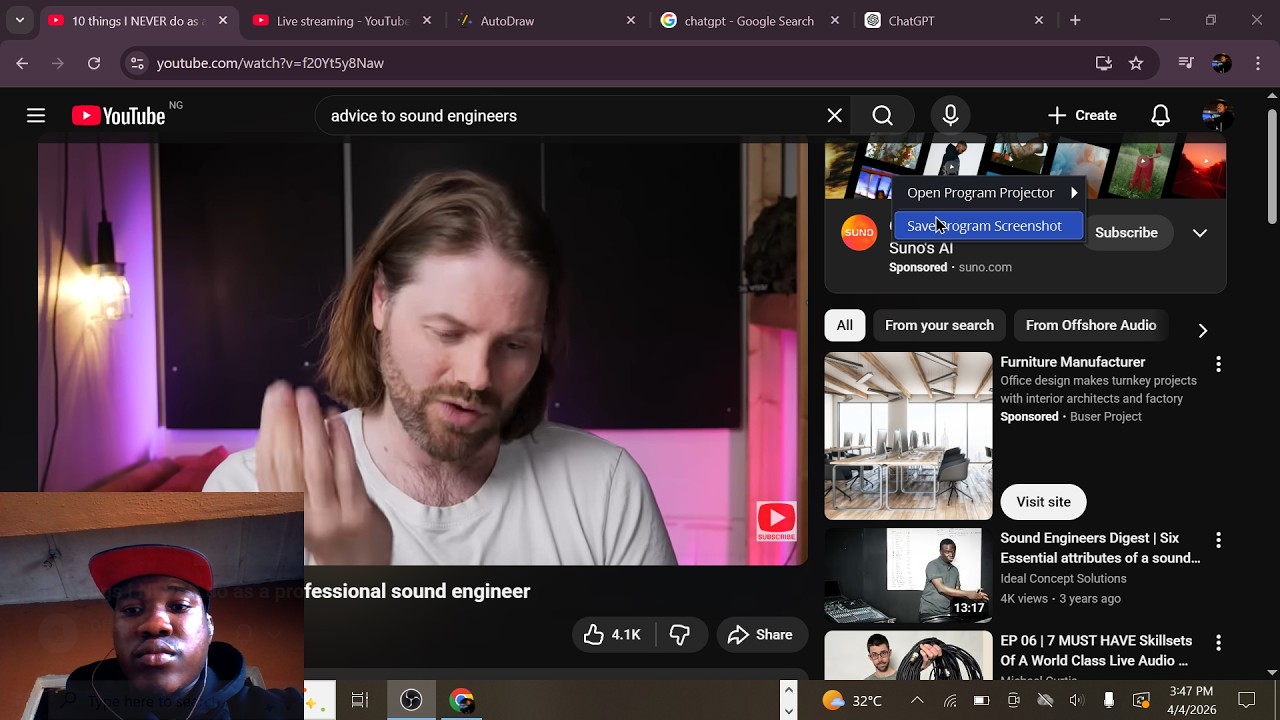
Task: Expand Open Program Projector submenu arrow
Action: point(1074,193)
